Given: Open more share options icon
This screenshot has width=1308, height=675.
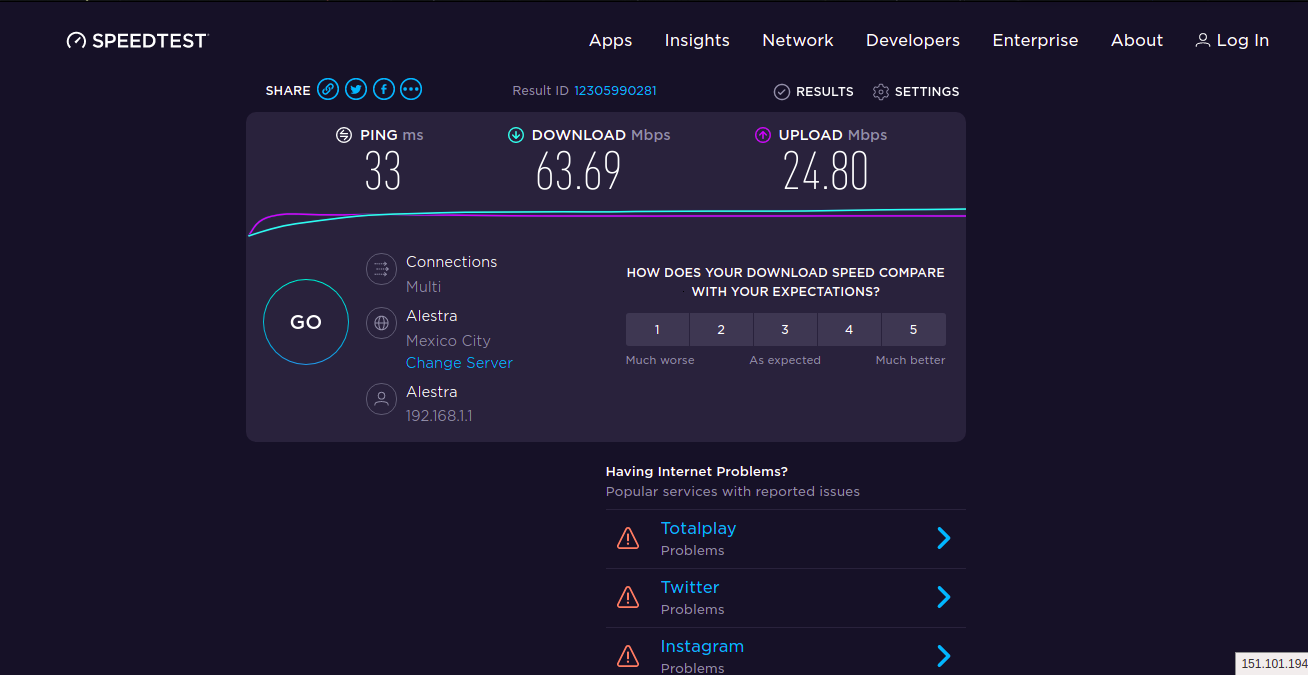Looking at the screenshot, I should tap(411, 90).
